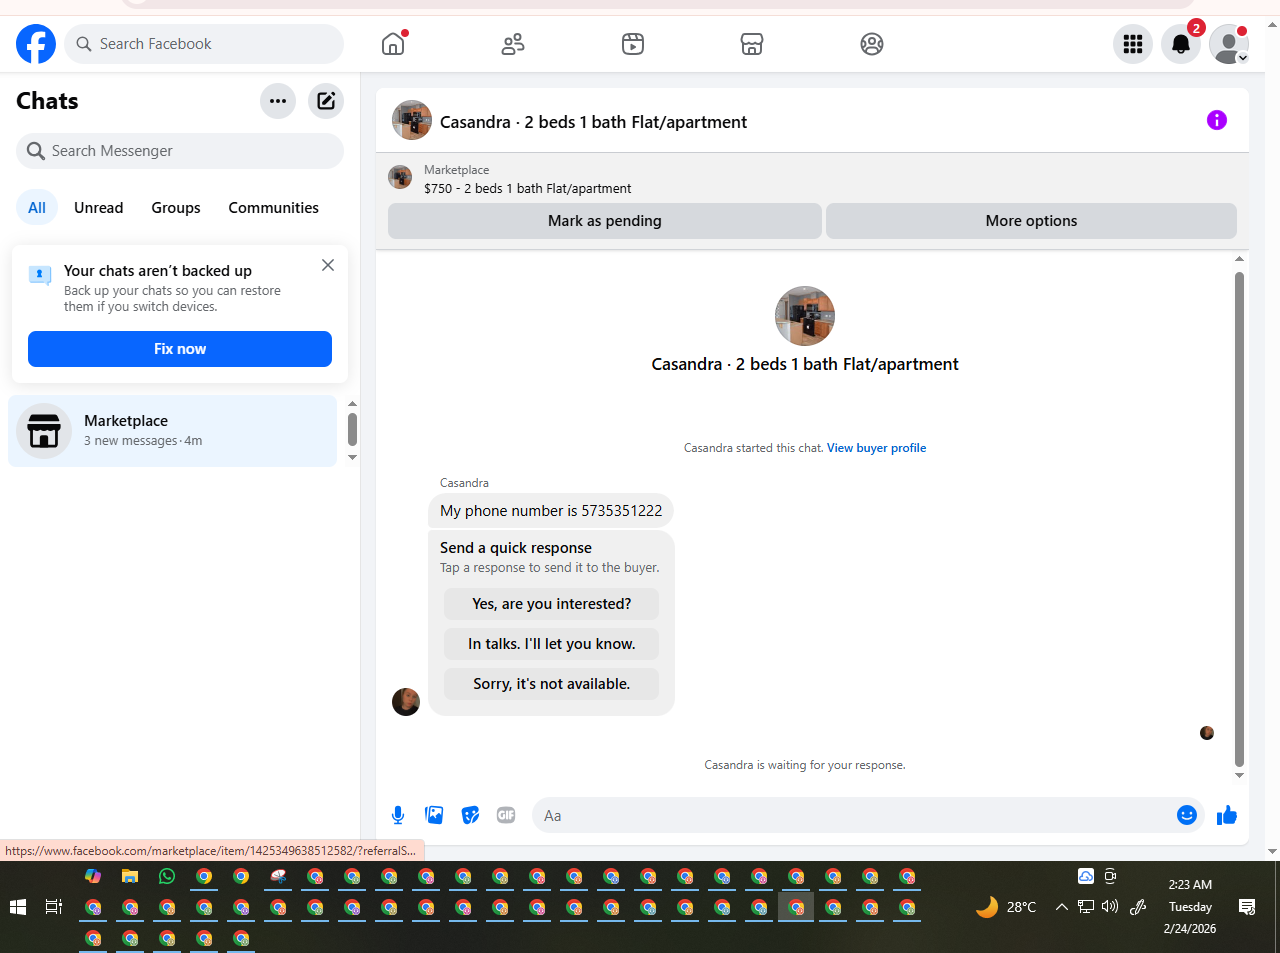
Task: Send a thumbs-up like
Action: 1227,815
